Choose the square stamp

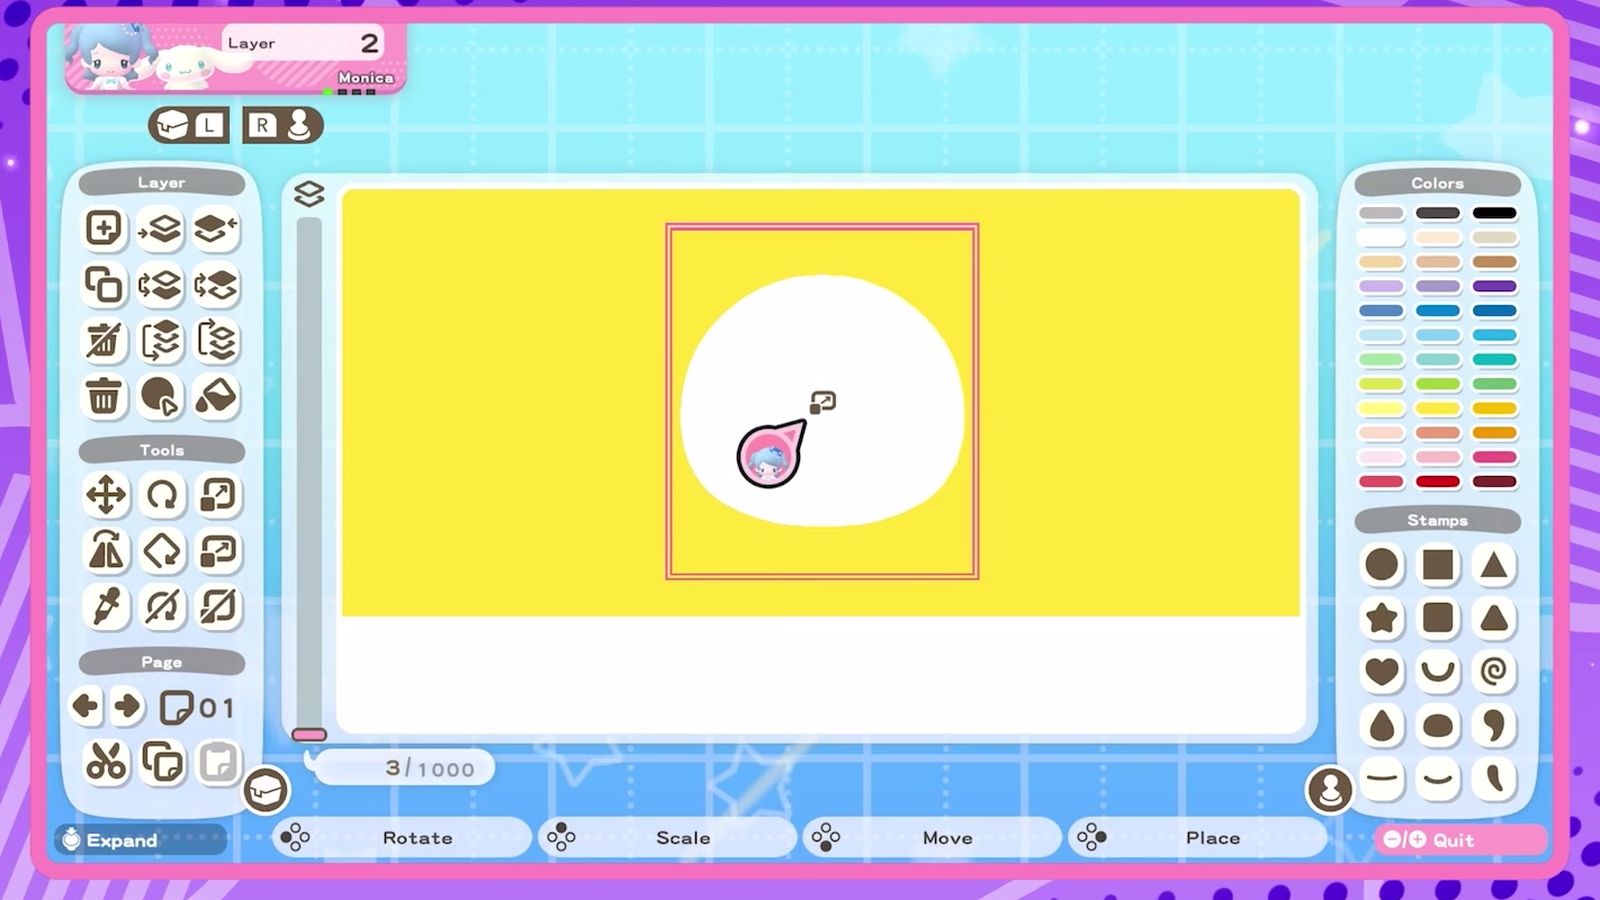[1438, 565]
